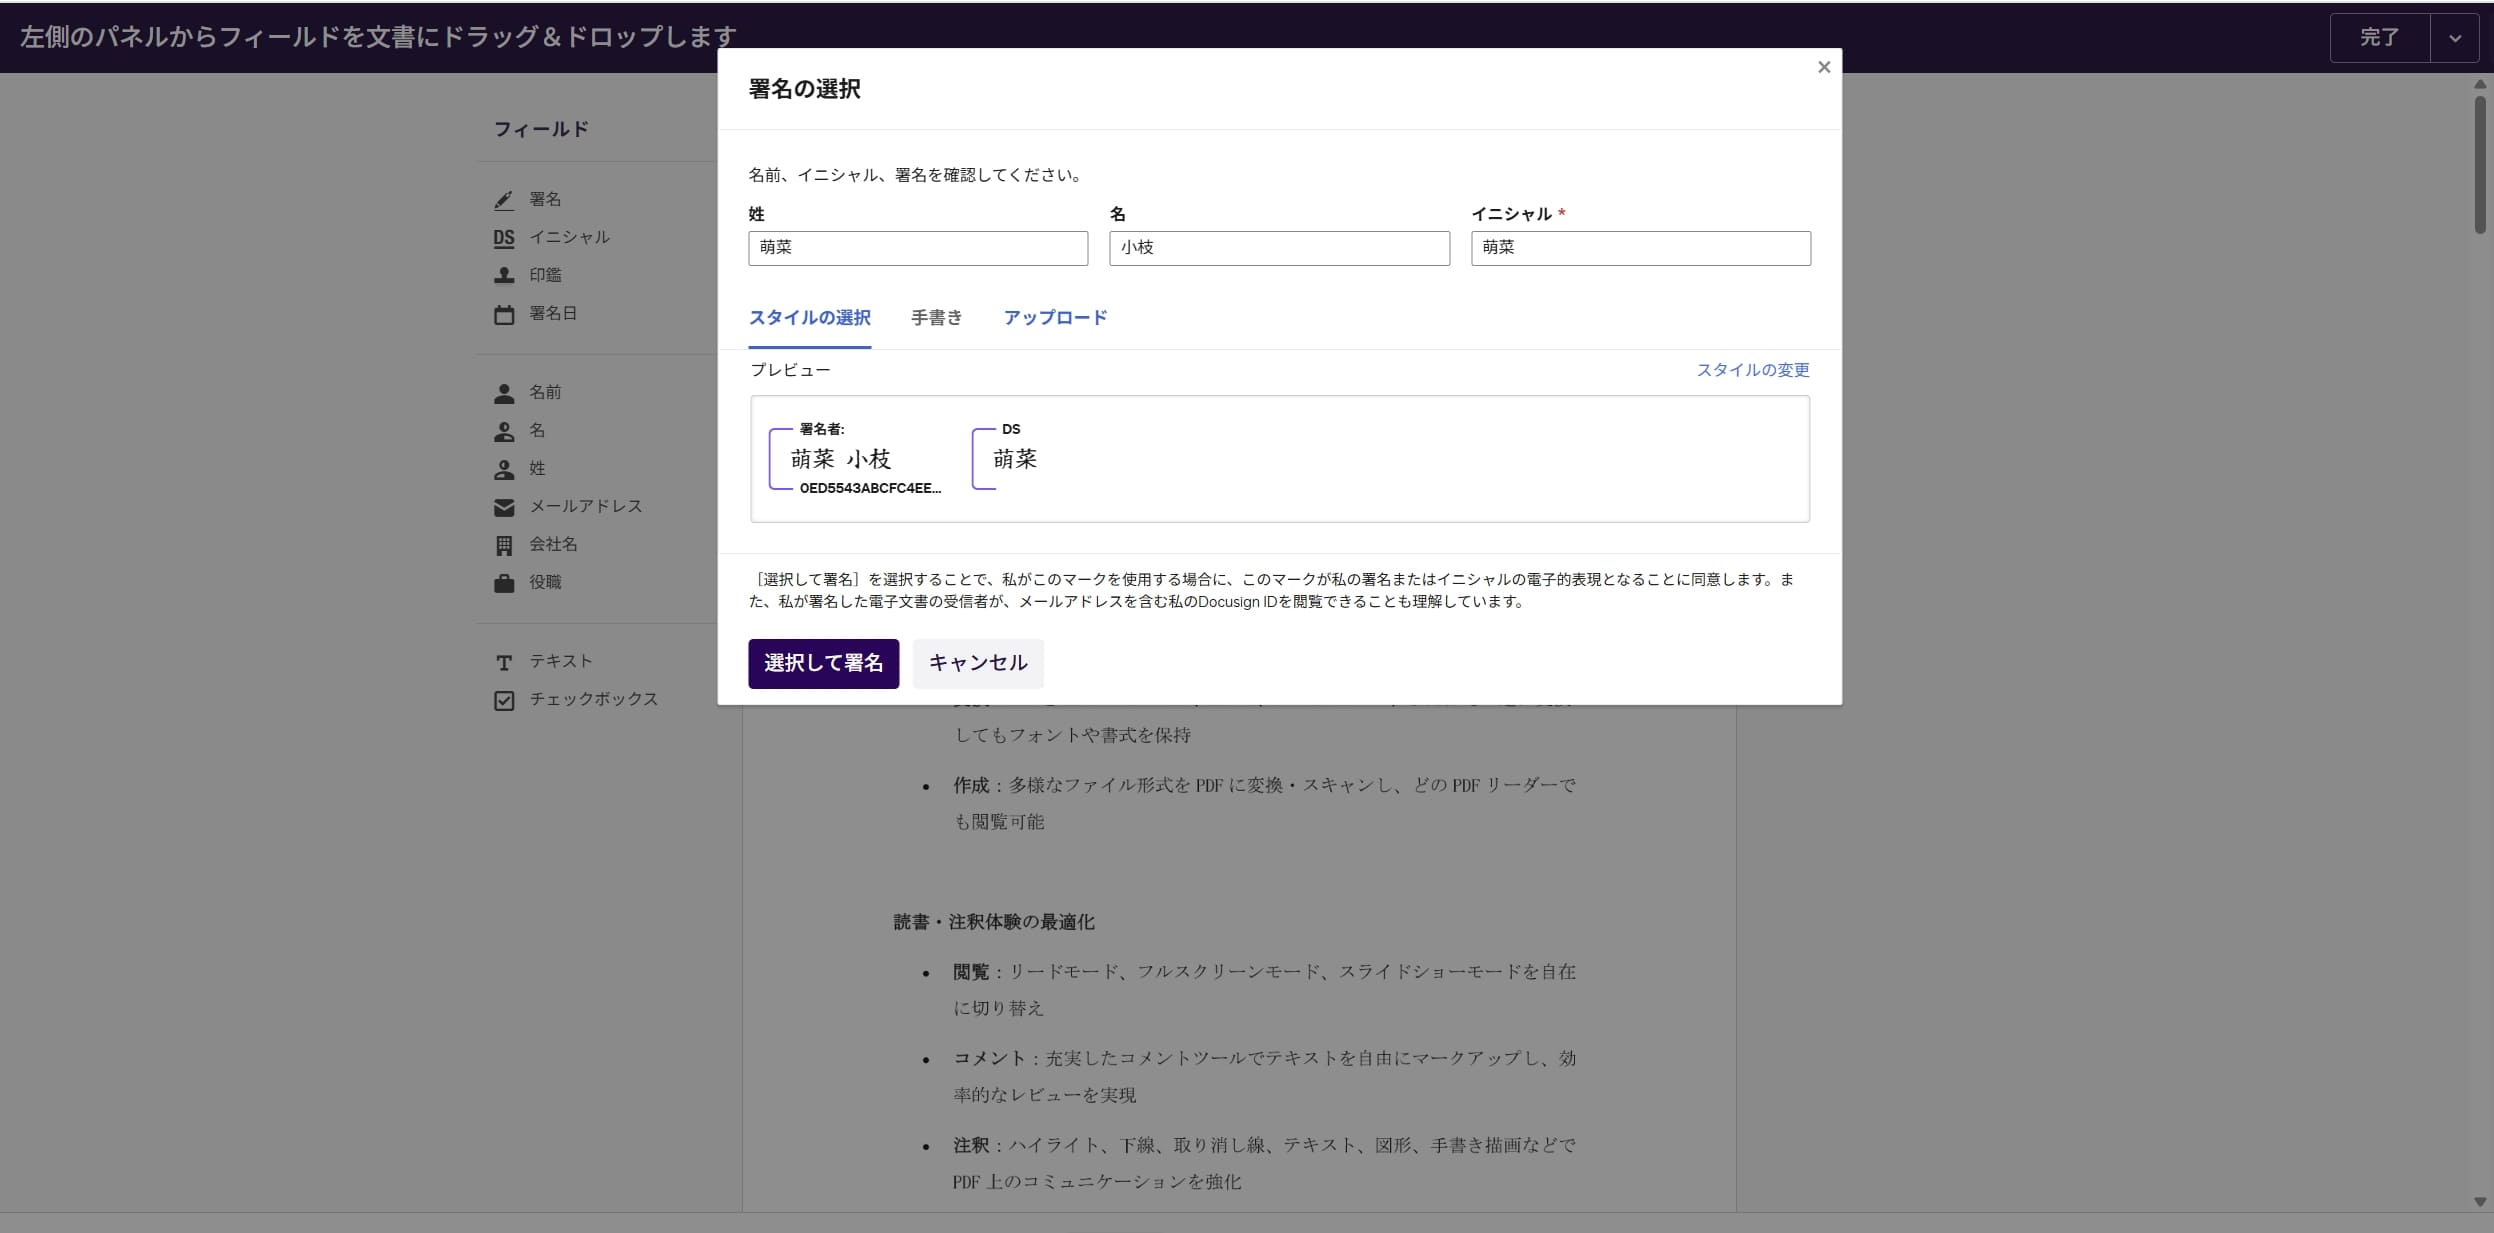The image size is (2494, 1233).
Task: Click the 選択して署名 button
Action: pos(823,663)
